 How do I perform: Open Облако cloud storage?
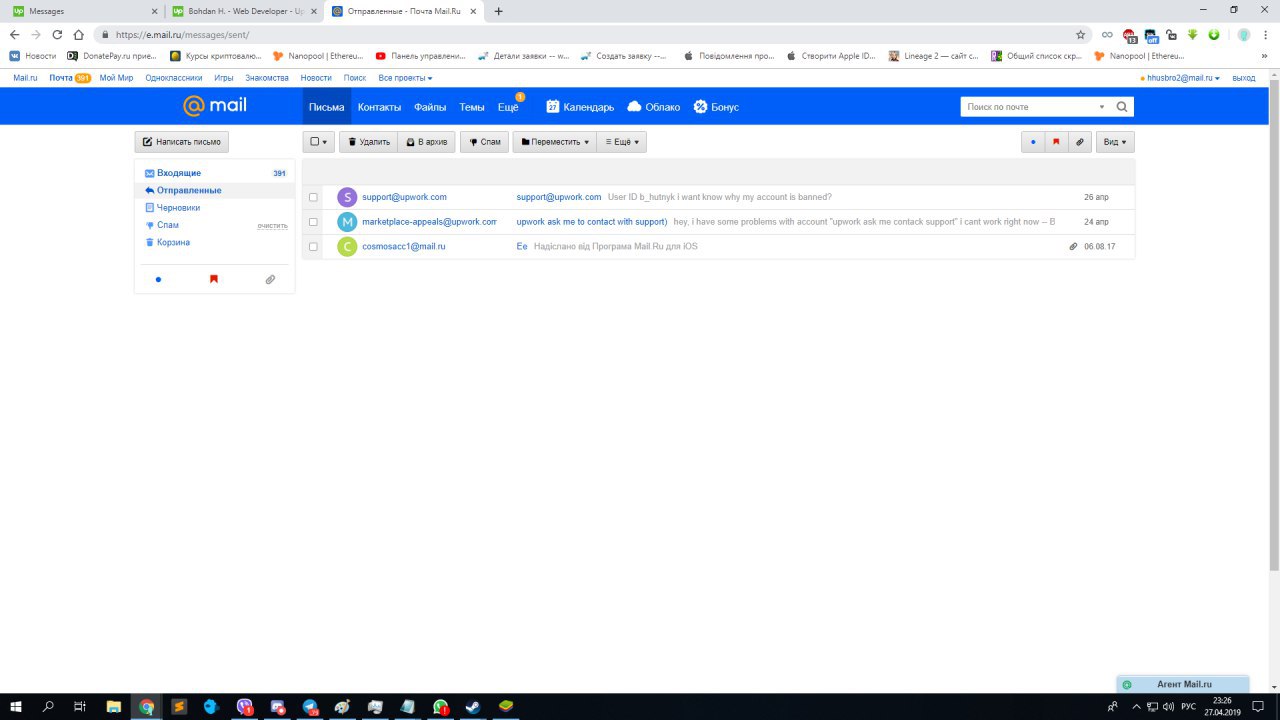click(653, 107)
